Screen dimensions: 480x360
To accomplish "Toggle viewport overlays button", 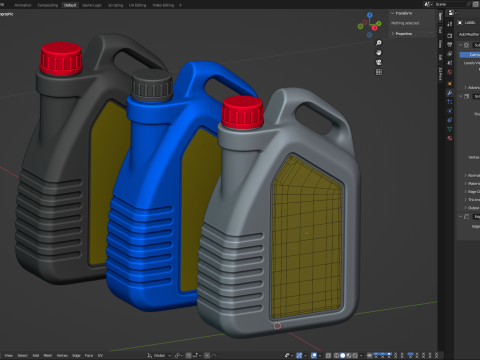I will (x=314, y=355).
